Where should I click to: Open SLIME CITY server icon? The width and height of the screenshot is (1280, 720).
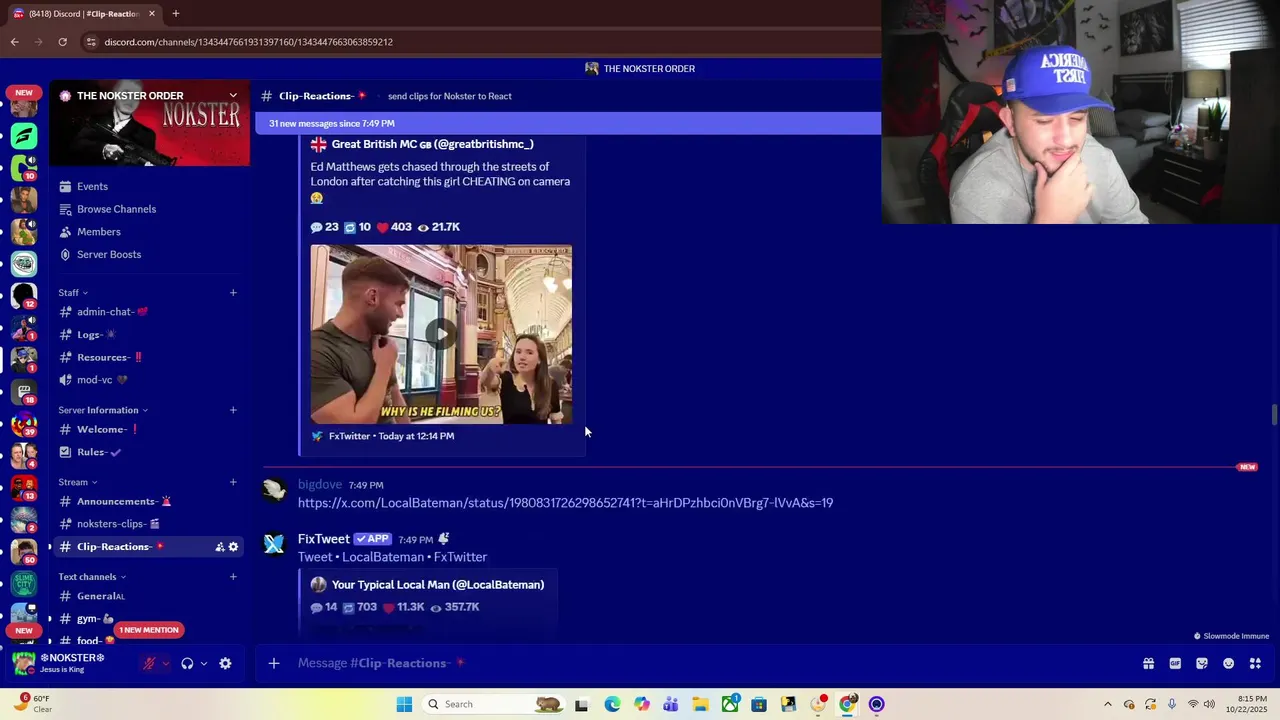point(24,584)
